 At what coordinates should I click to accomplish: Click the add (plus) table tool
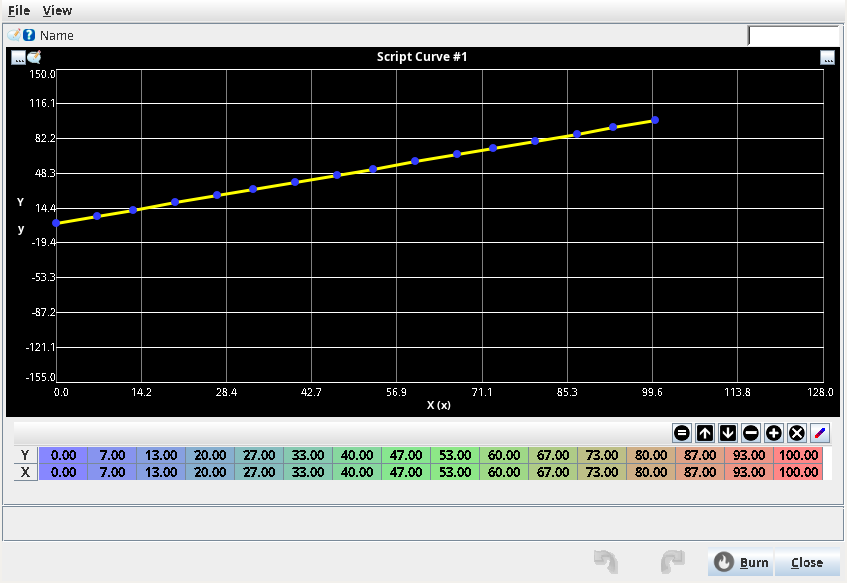774,433
